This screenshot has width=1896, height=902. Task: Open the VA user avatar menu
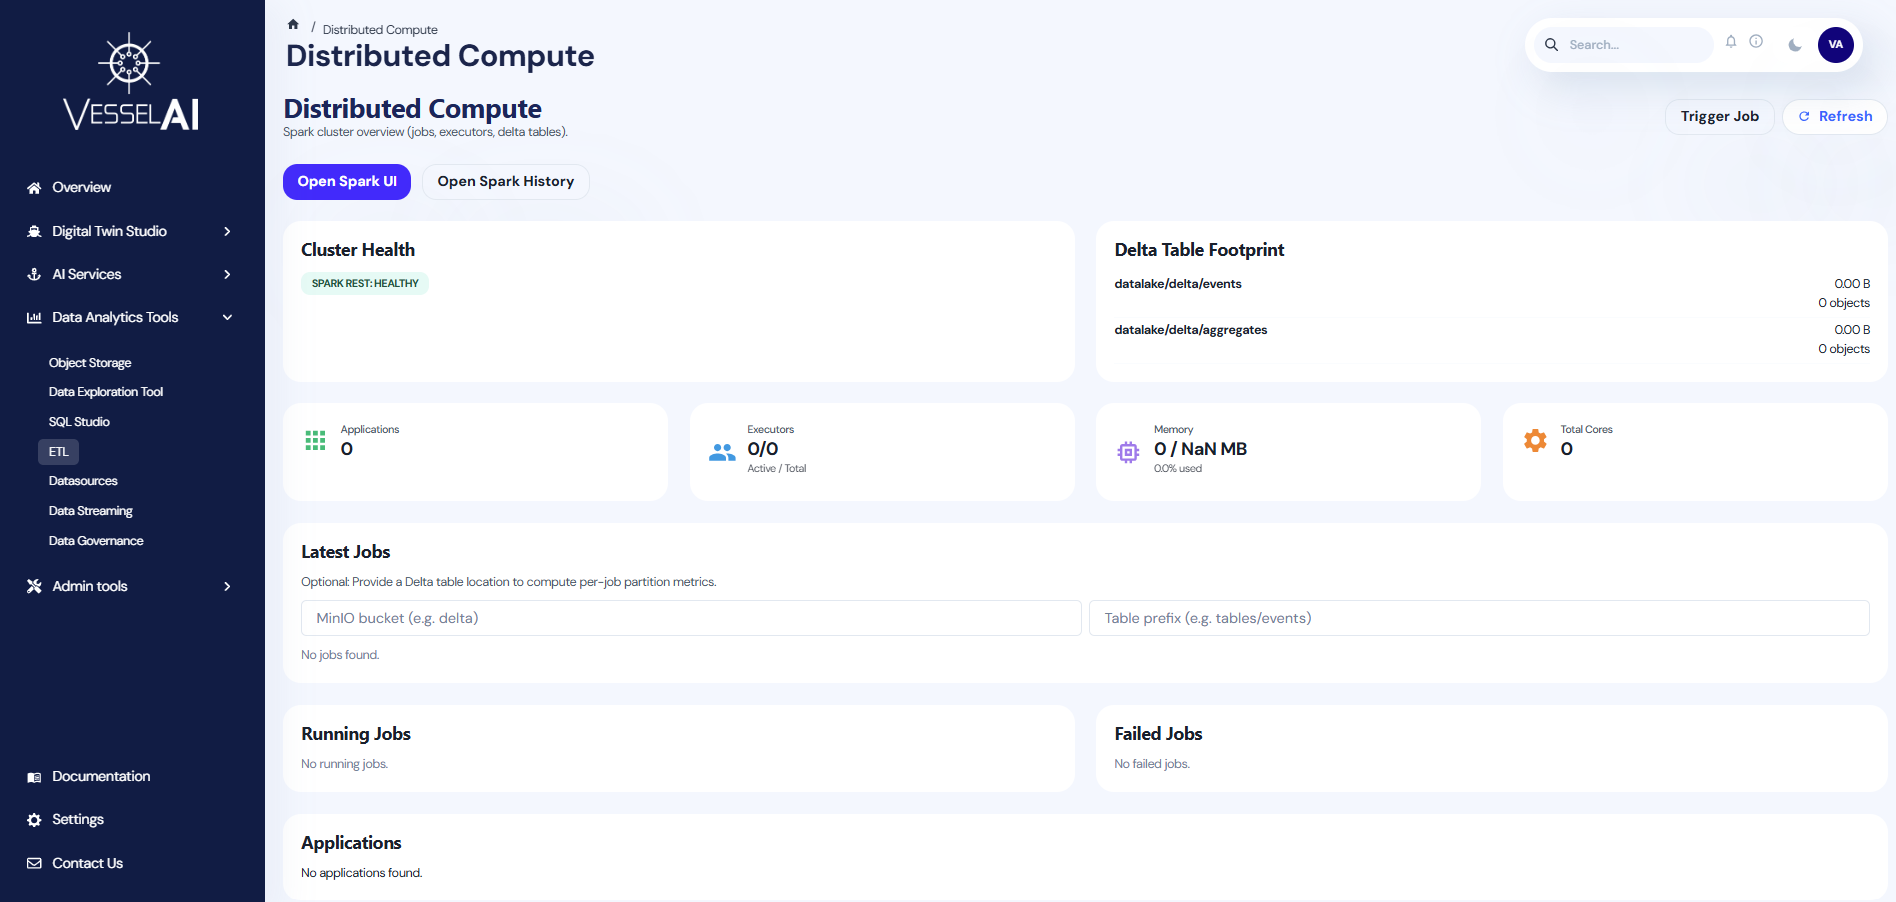(x=1835, y=45)
